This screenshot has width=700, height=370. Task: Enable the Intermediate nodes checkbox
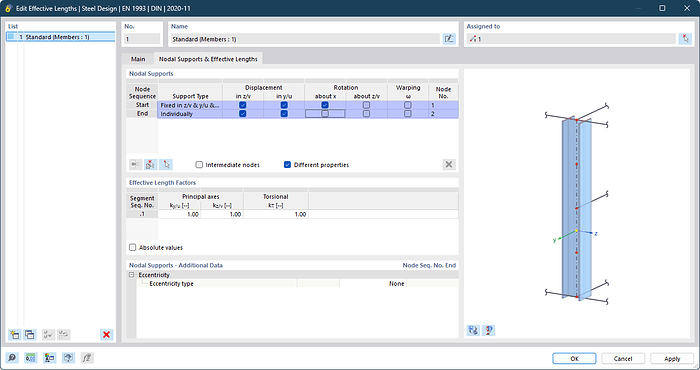(x=199, y=165)
